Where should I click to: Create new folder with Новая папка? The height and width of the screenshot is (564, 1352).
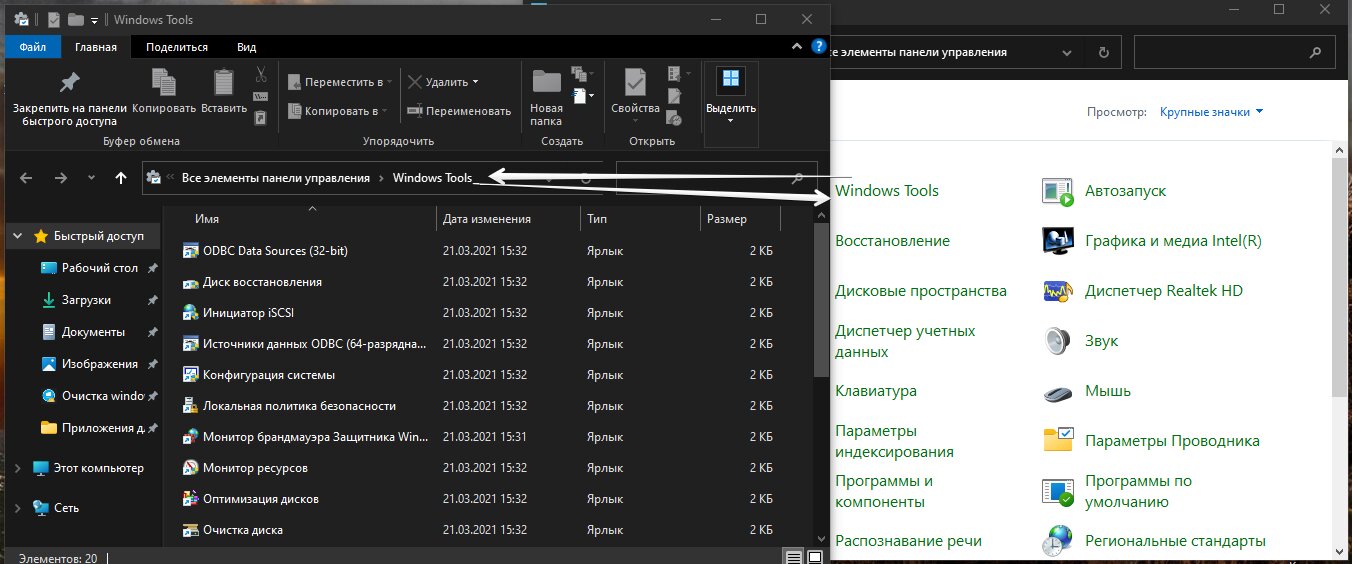pyautogui.click(x=546, y=96)
